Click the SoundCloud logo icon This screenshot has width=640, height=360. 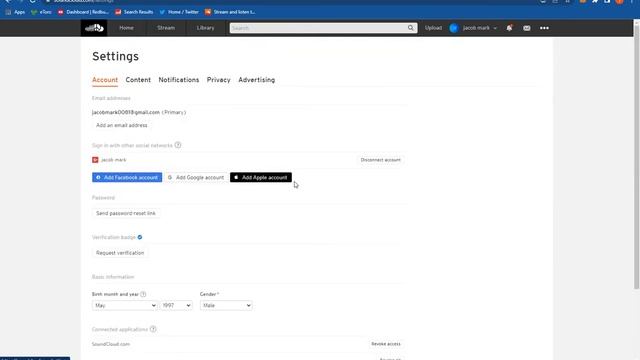coord(94,28)
